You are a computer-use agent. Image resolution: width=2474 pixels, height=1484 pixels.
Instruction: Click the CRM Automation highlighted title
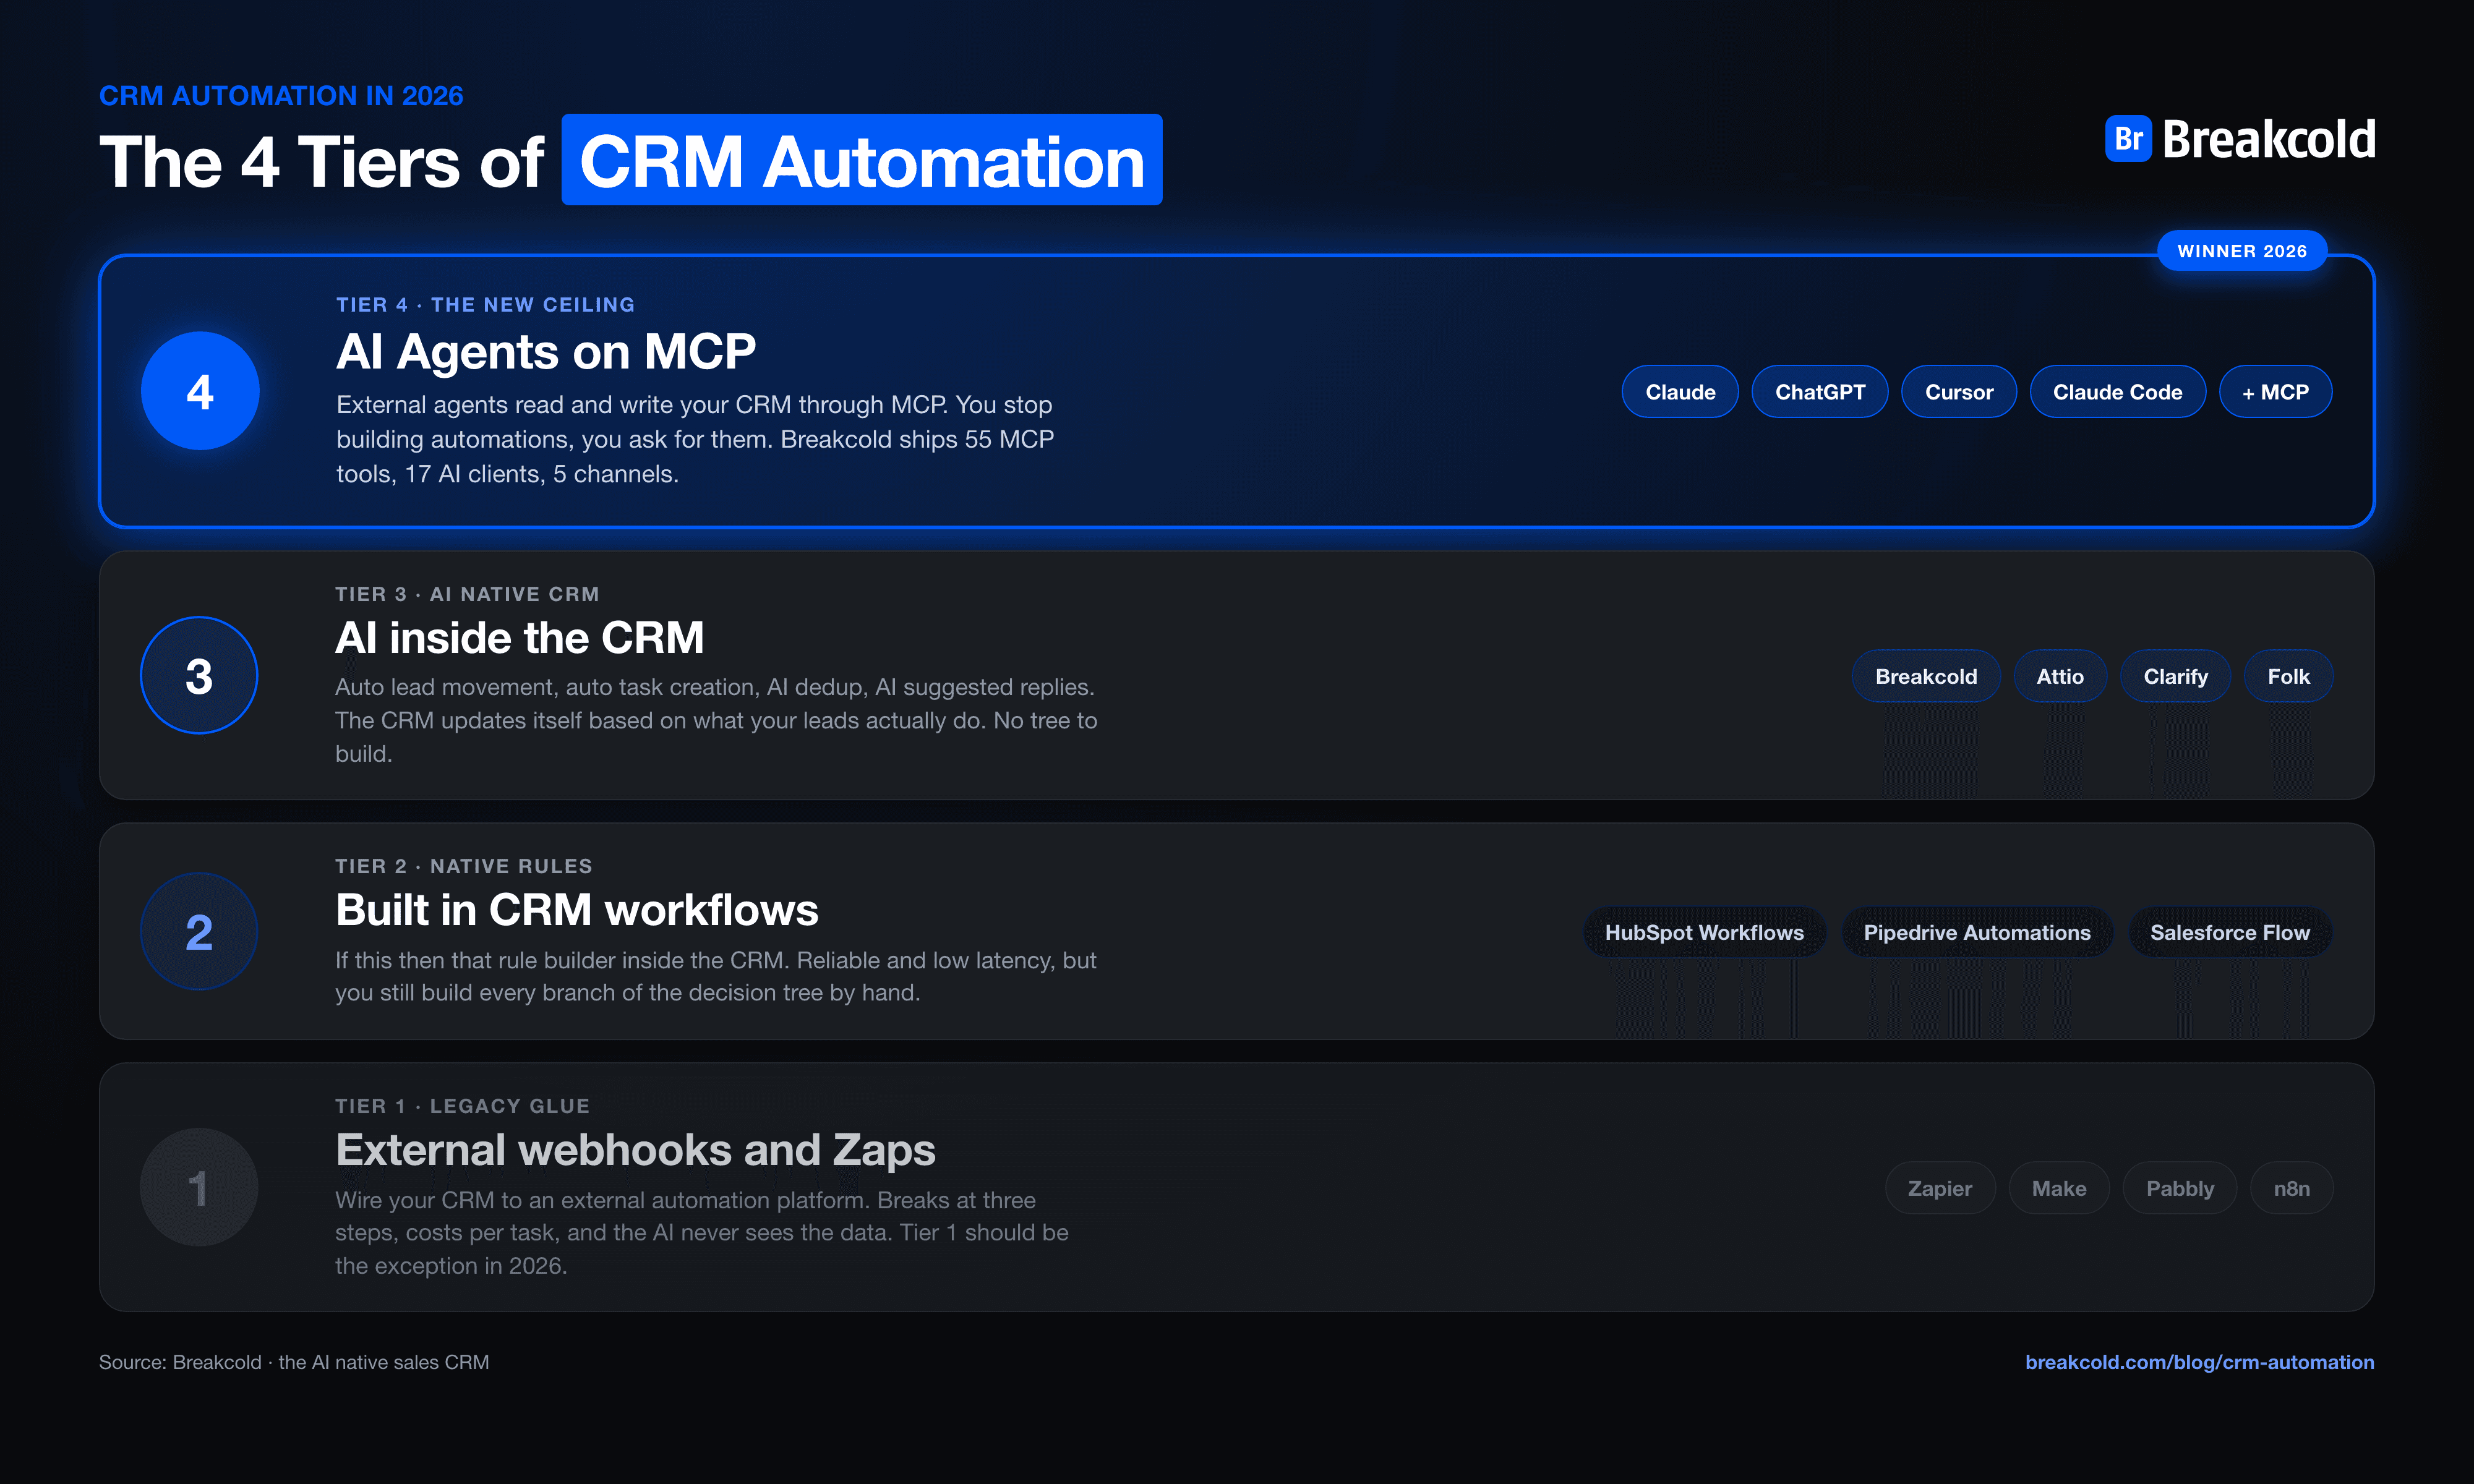pos(862,160)
